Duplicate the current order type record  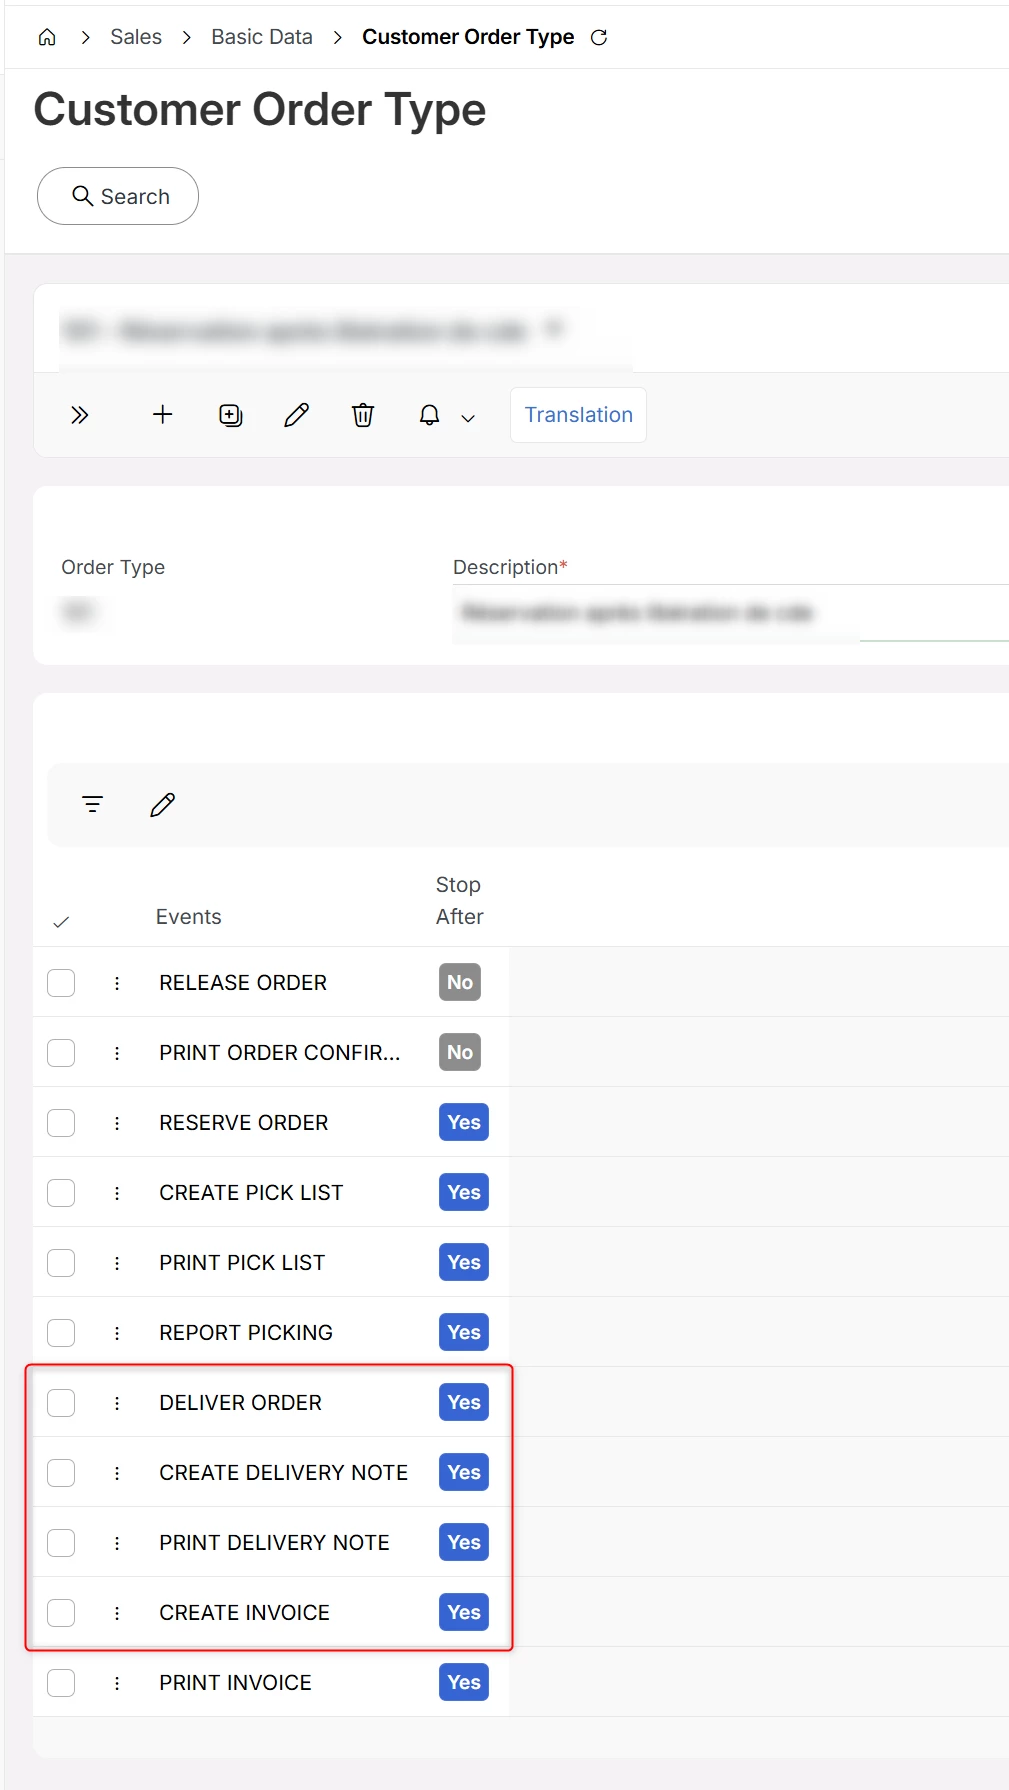click(230, 415)
